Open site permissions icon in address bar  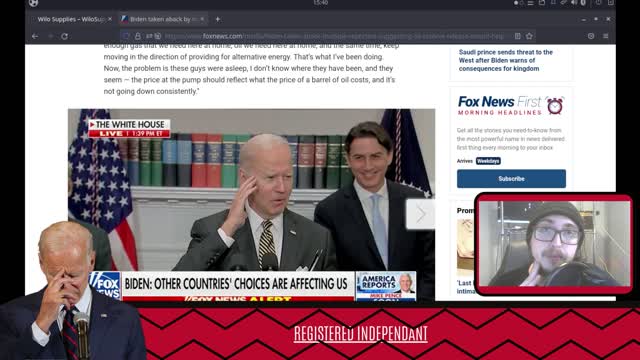(149, 36)
